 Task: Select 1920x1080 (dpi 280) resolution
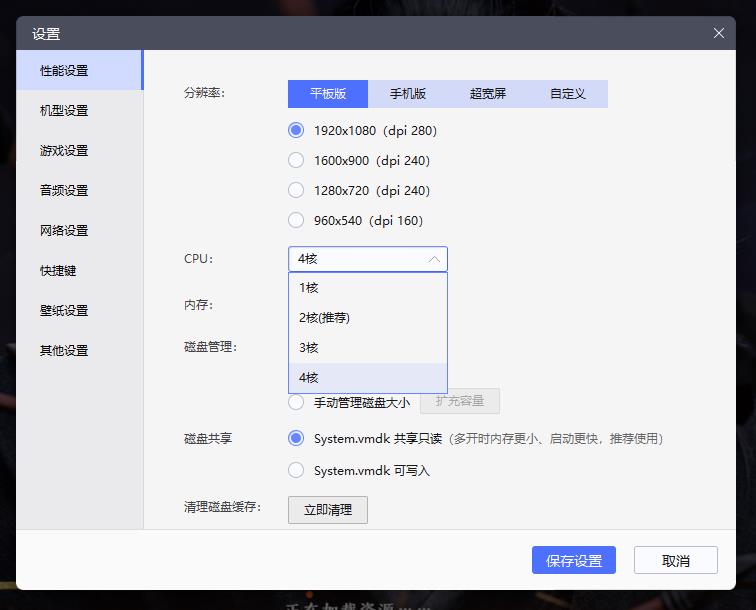296,130
